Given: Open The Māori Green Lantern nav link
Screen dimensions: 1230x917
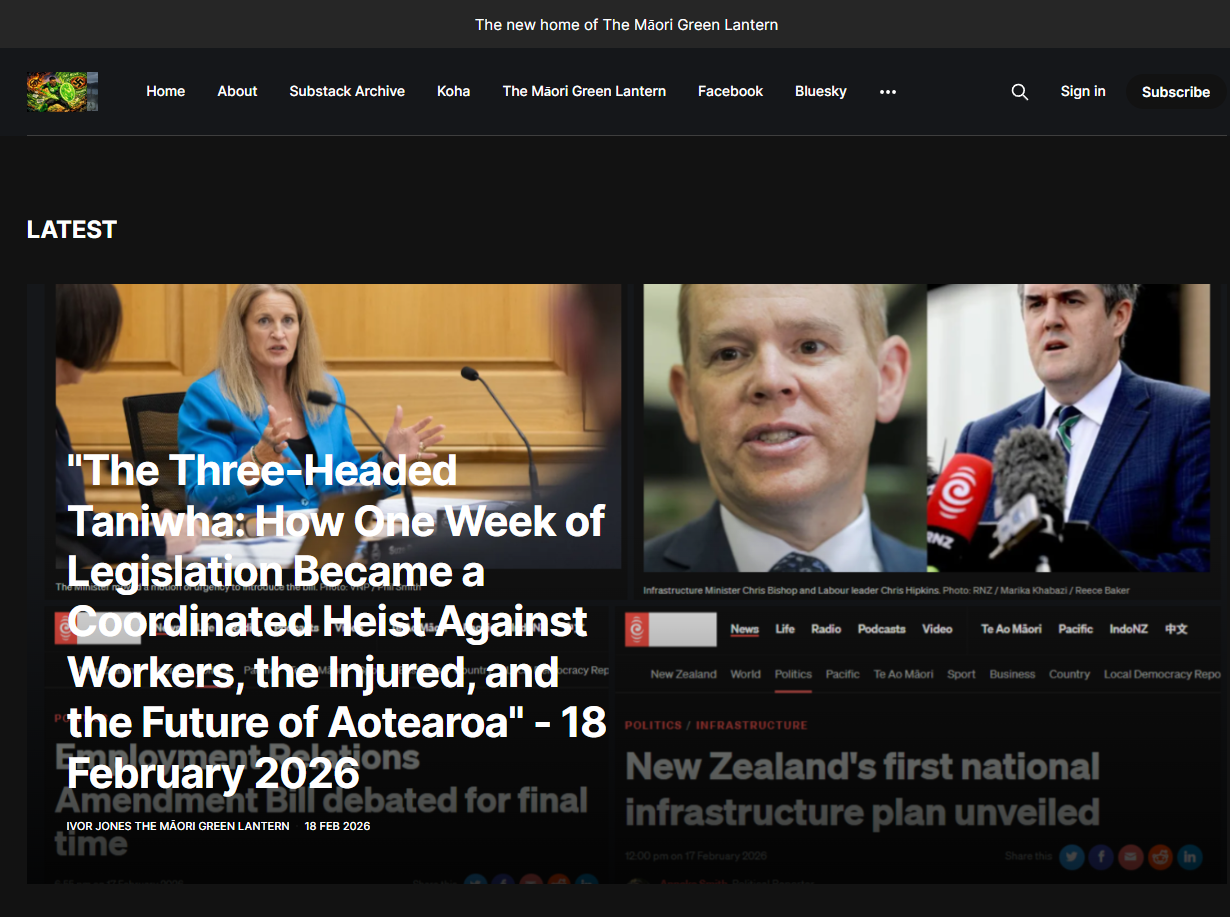Looking at the screenshot, I should [x=584, y=91].
